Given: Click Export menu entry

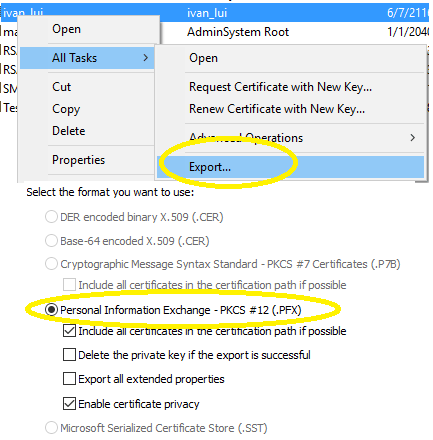Looking at the screenshot, I should (290, 167).
